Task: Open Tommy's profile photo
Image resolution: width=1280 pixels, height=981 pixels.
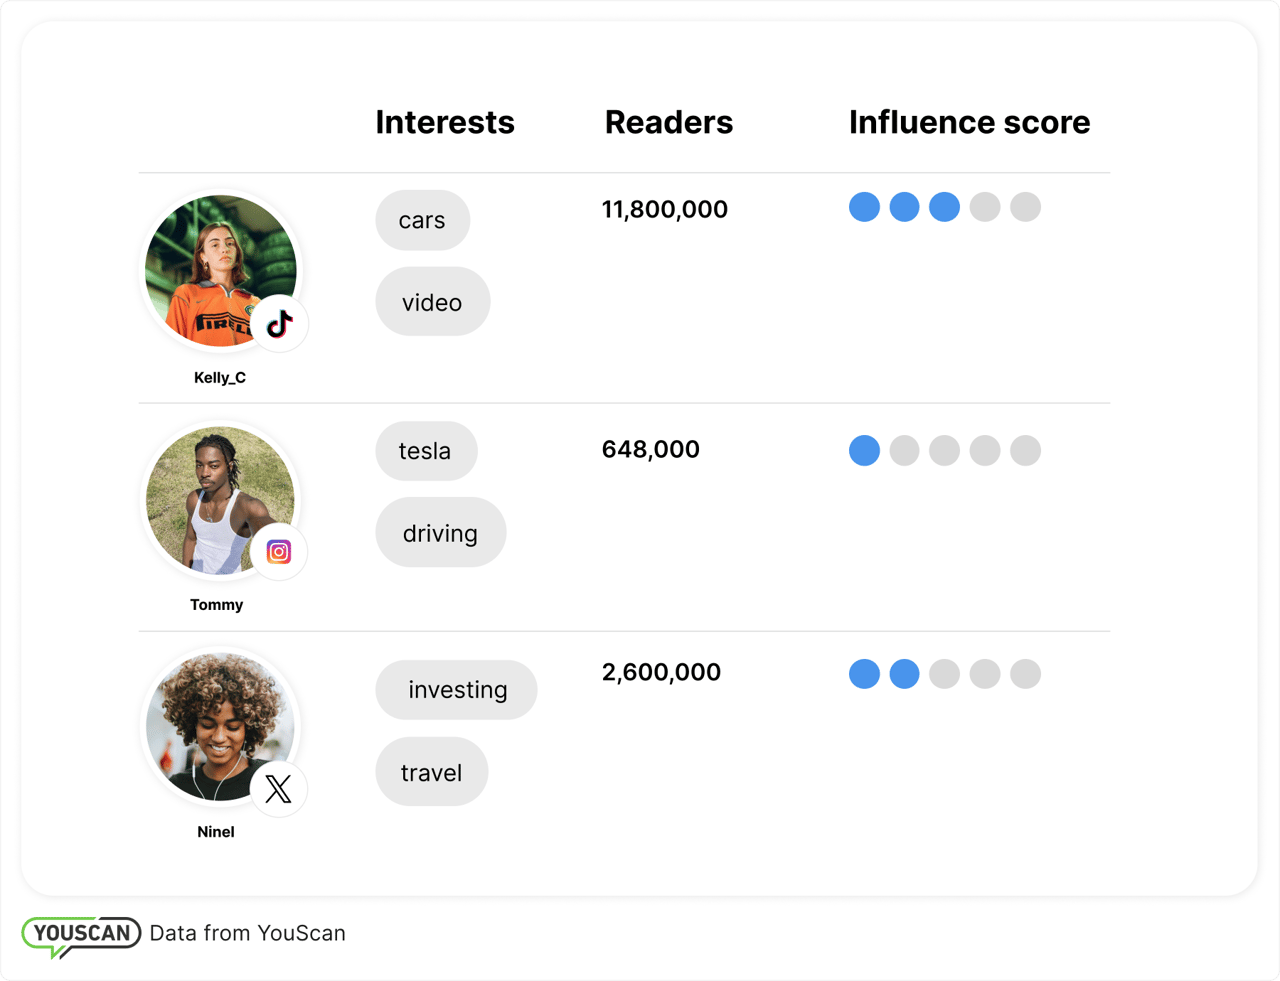Action: pos(214,497)
